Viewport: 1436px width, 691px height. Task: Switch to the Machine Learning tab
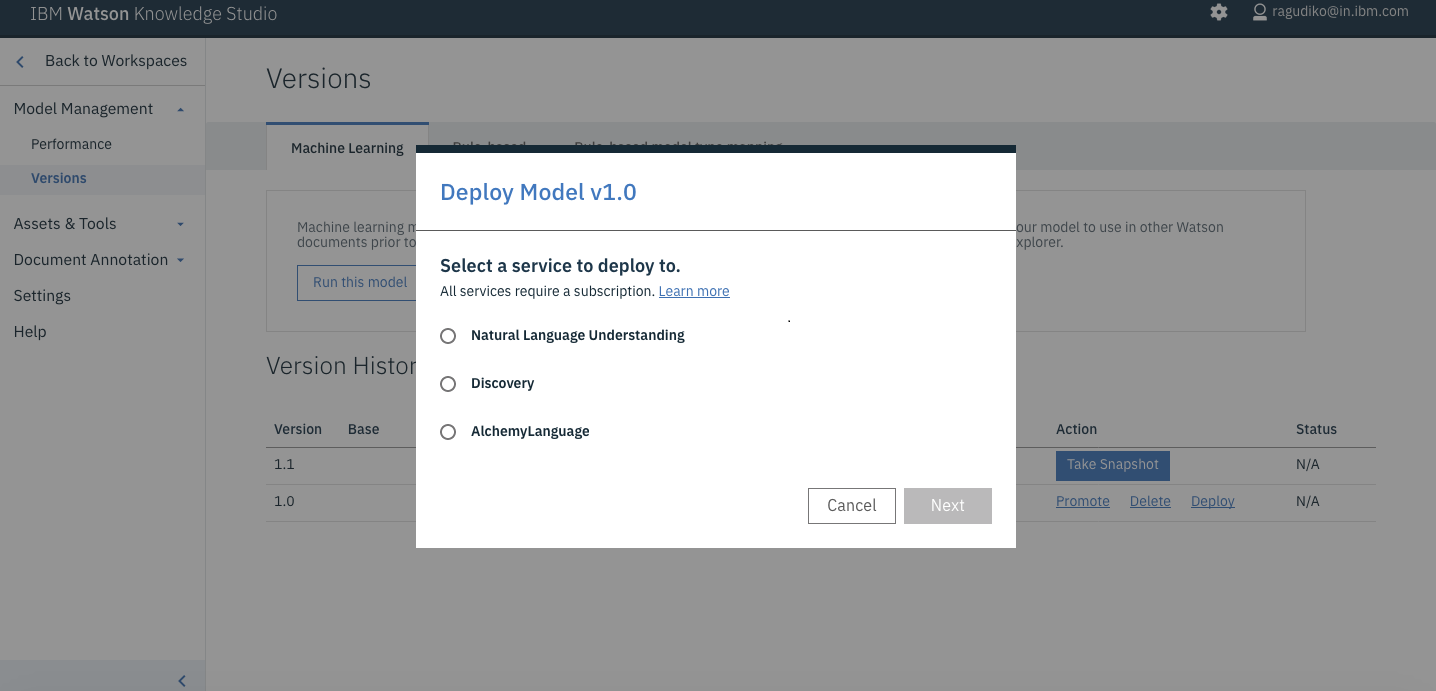tap(347, 148)
